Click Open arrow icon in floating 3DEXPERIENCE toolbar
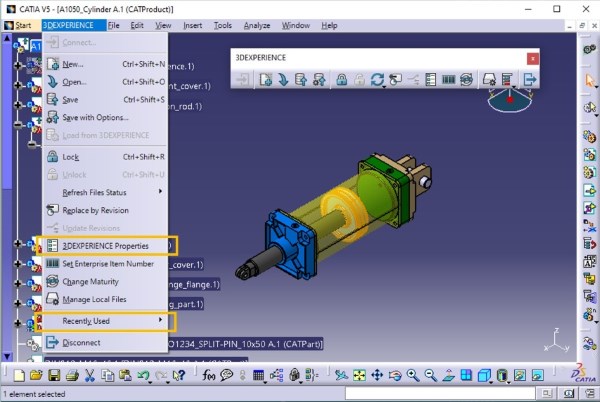Image resolution: width=600 pixels, height=402 pixels. tap(283, 80)
